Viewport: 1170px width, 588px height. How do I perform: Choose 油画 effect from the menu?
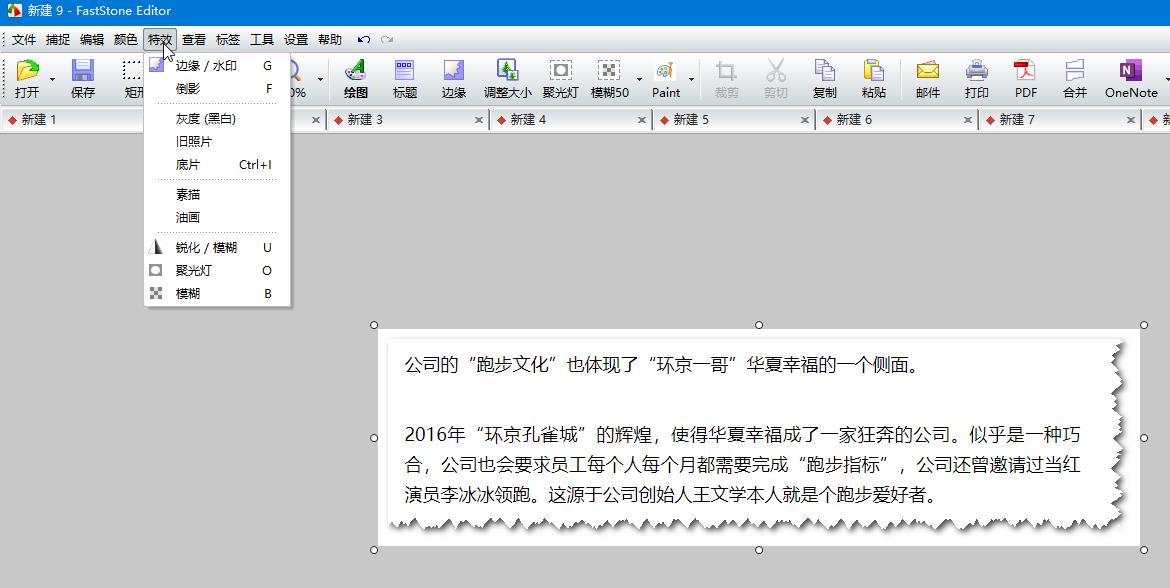(x=188, y=218)
